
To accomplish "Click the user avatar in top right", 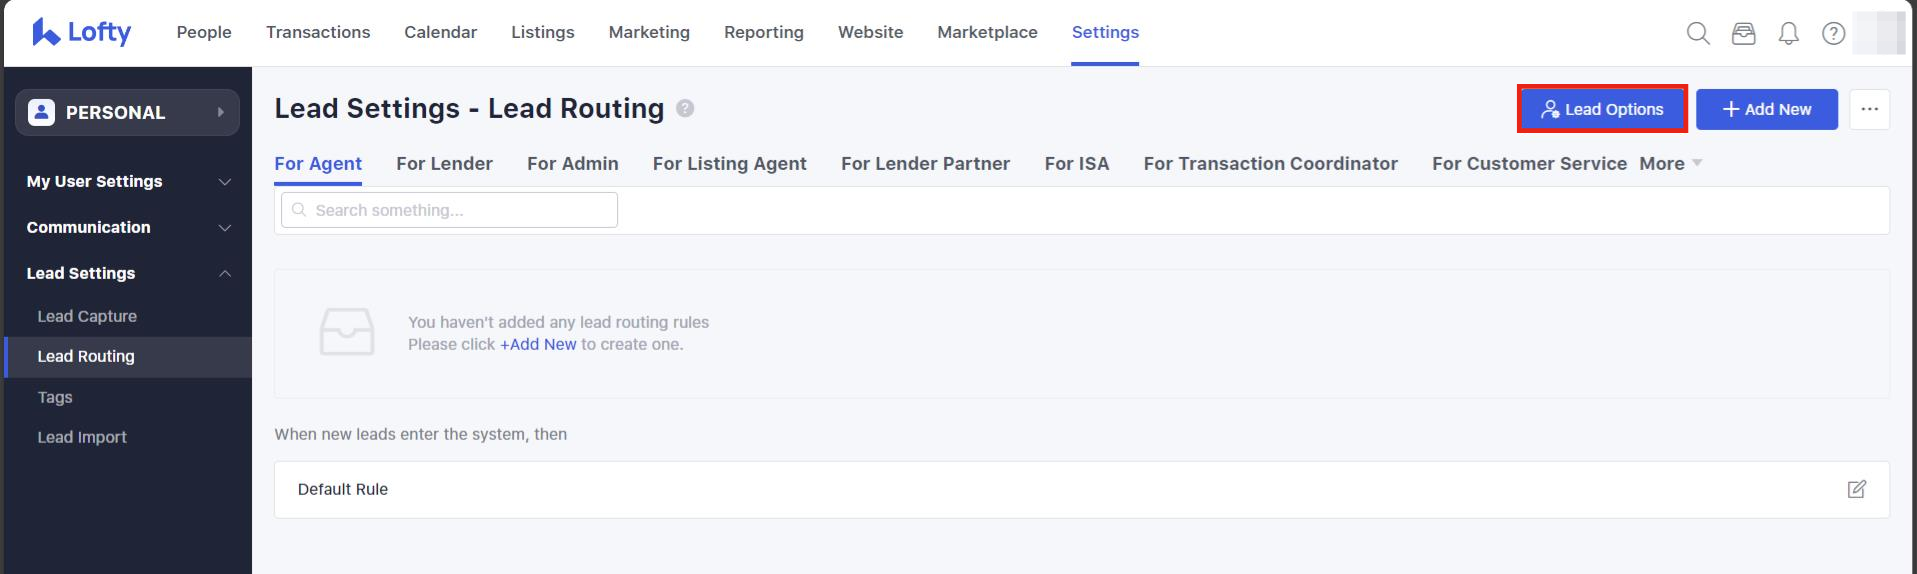I will 1878,33.
